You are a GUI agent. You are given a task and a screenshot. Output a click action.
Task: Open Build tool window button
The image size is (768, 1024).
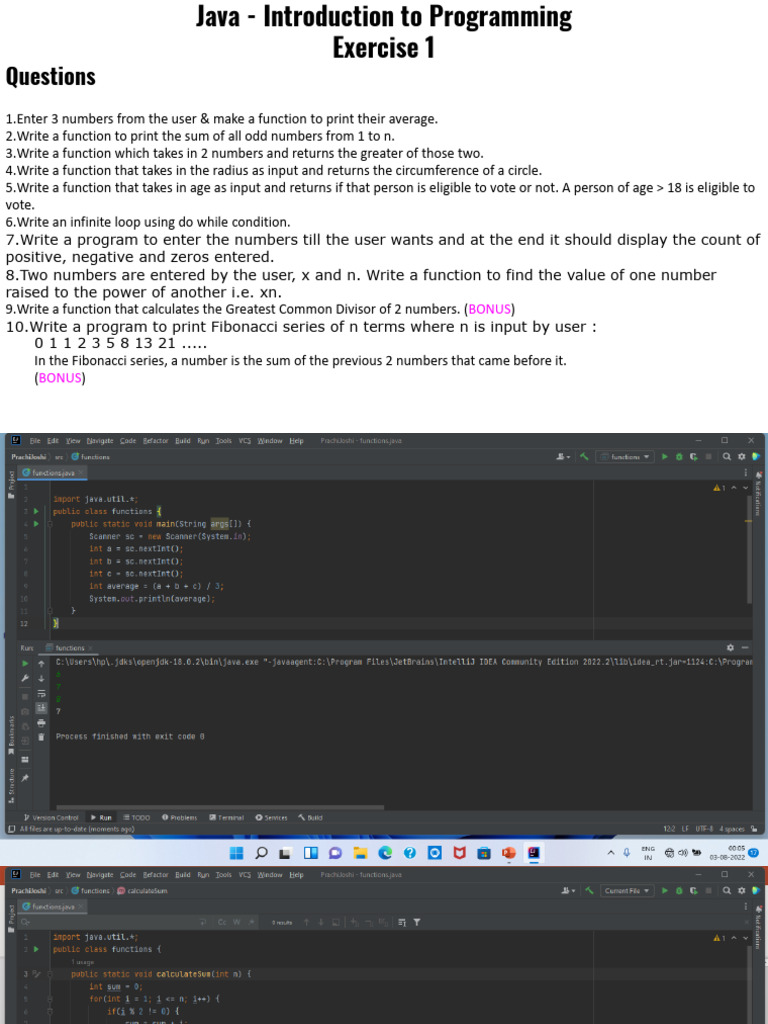pyautogui.click(x=310, y=817)
